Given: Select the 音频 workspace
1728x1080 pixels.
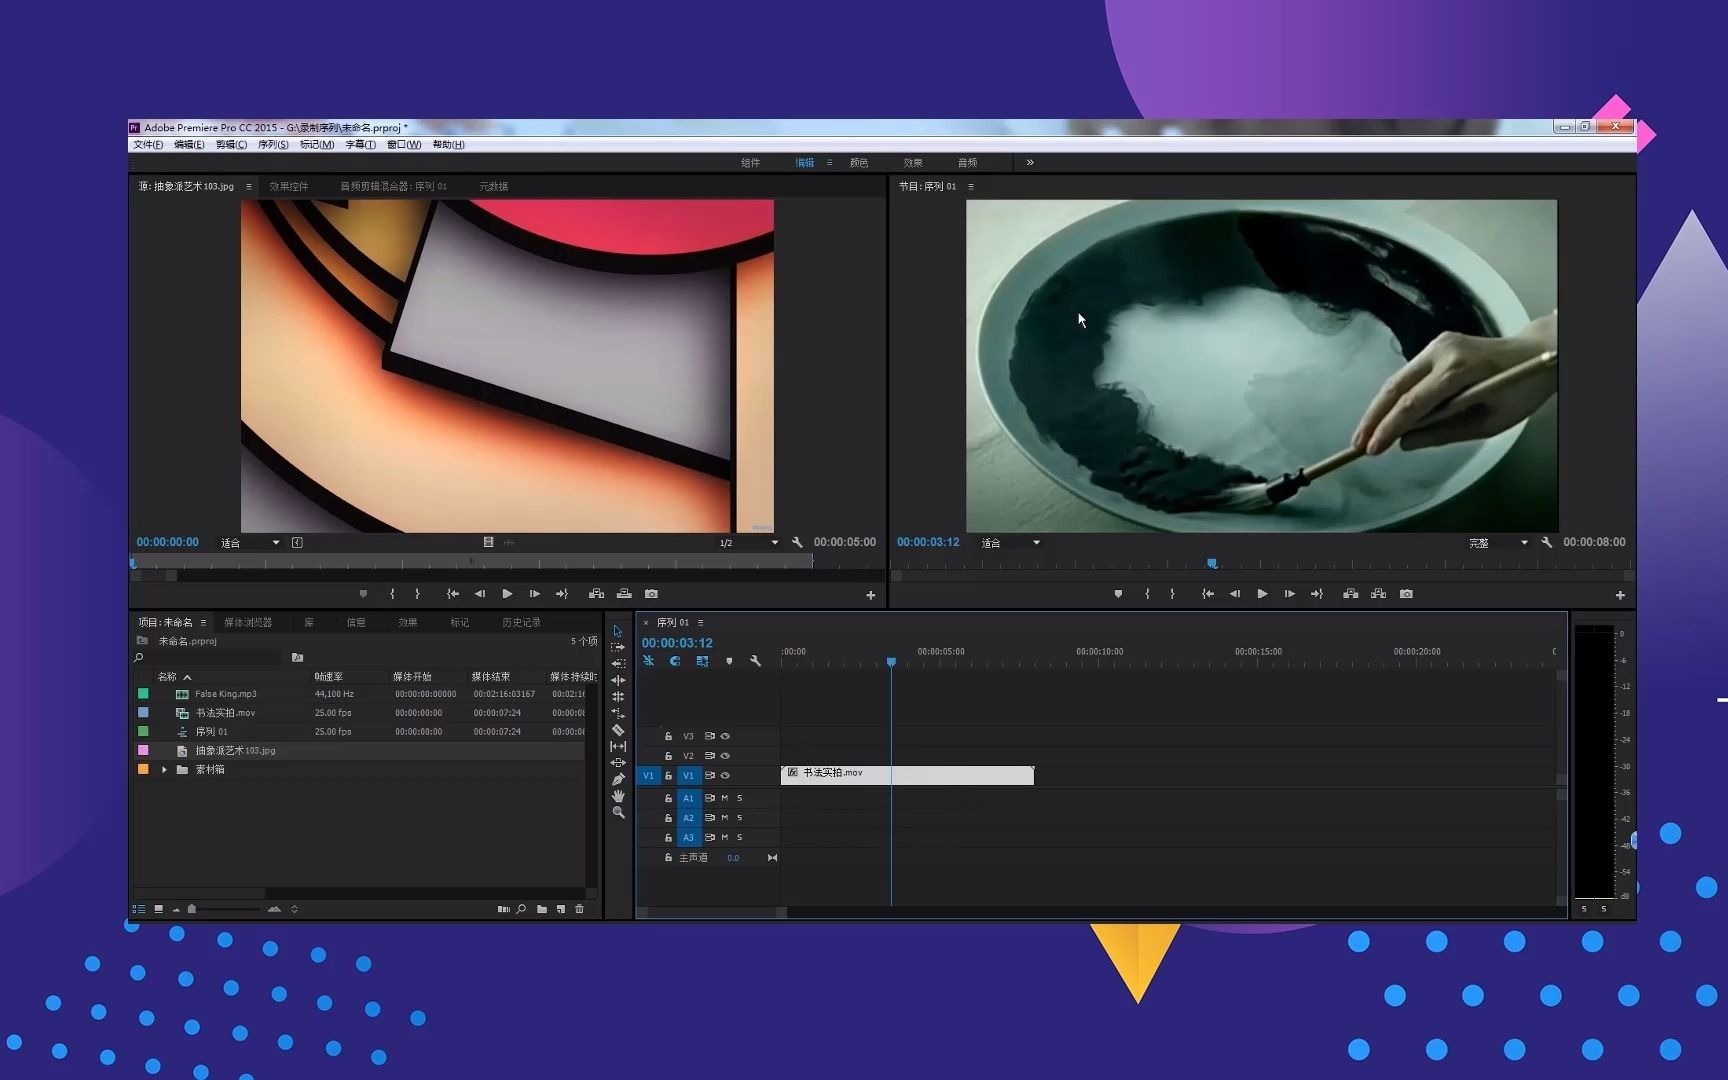Looking at the screenshot, I should pos(967,162).
